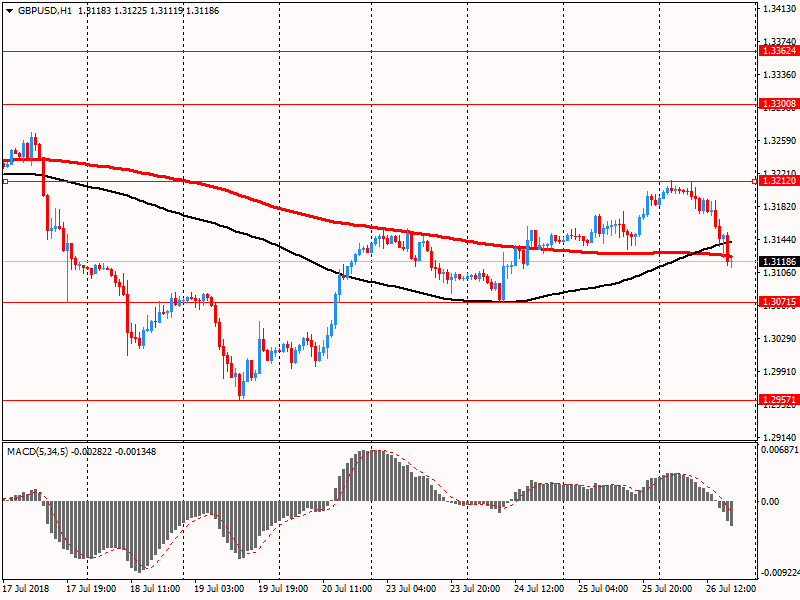Screen dimensions: 800x600
Task: Click the 1.31820 price scale value
Action: [x=780, y=207]
